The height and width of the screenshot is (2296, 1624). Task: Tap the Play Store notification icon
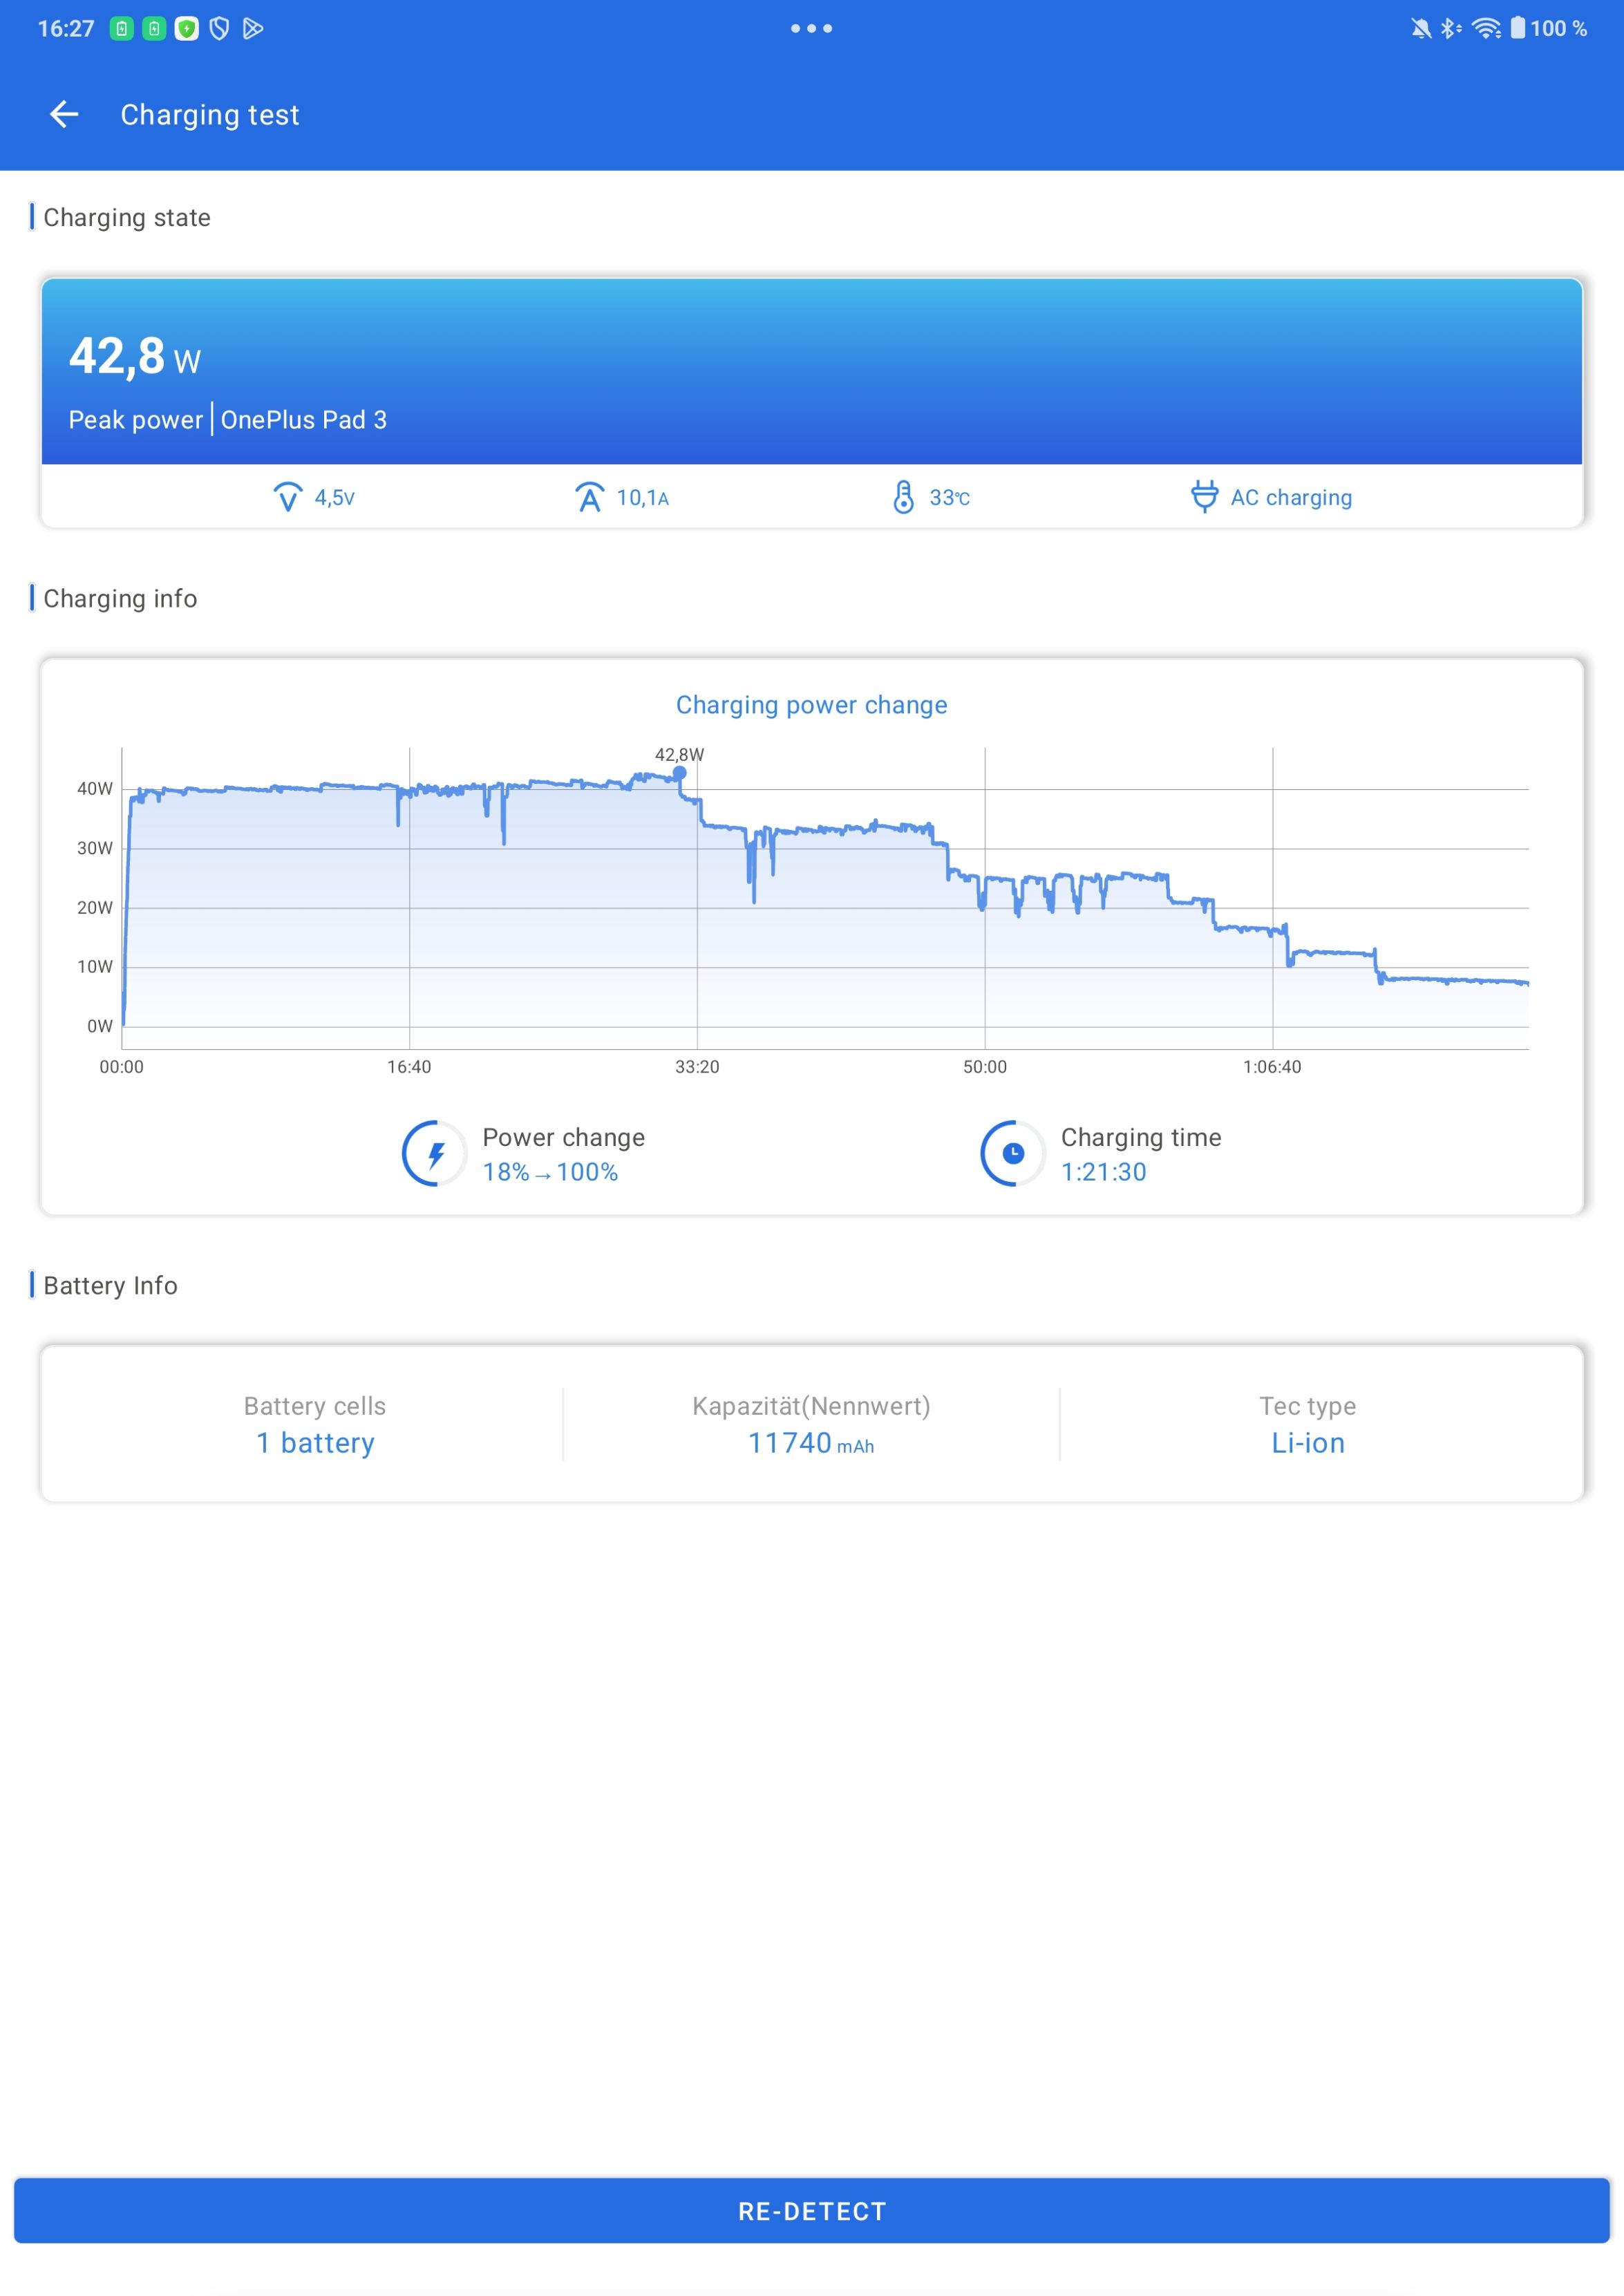pos(253,28)
